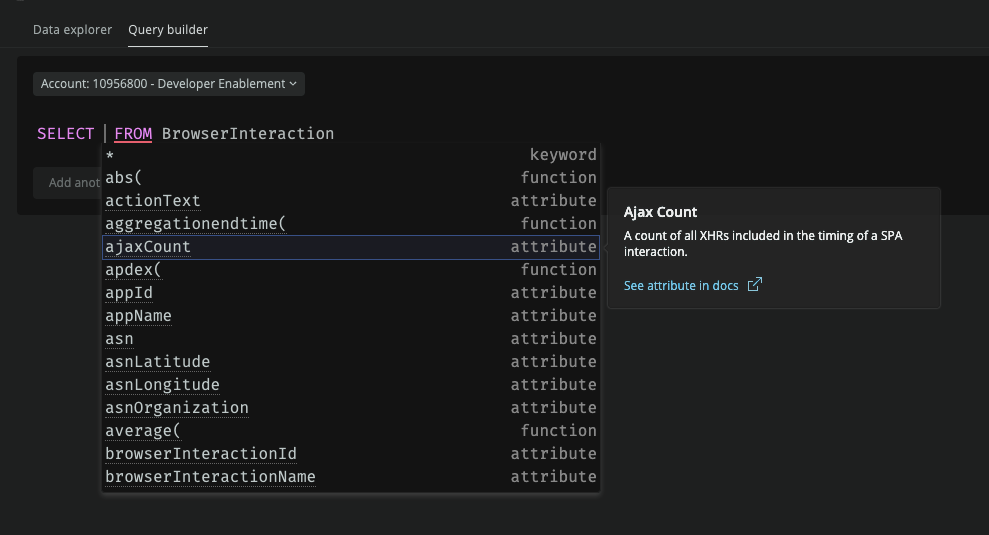This screenshot has height=535, width=989.
Task: Choose the browserInteractionId attribute suggestion
Action: point(351,454)
